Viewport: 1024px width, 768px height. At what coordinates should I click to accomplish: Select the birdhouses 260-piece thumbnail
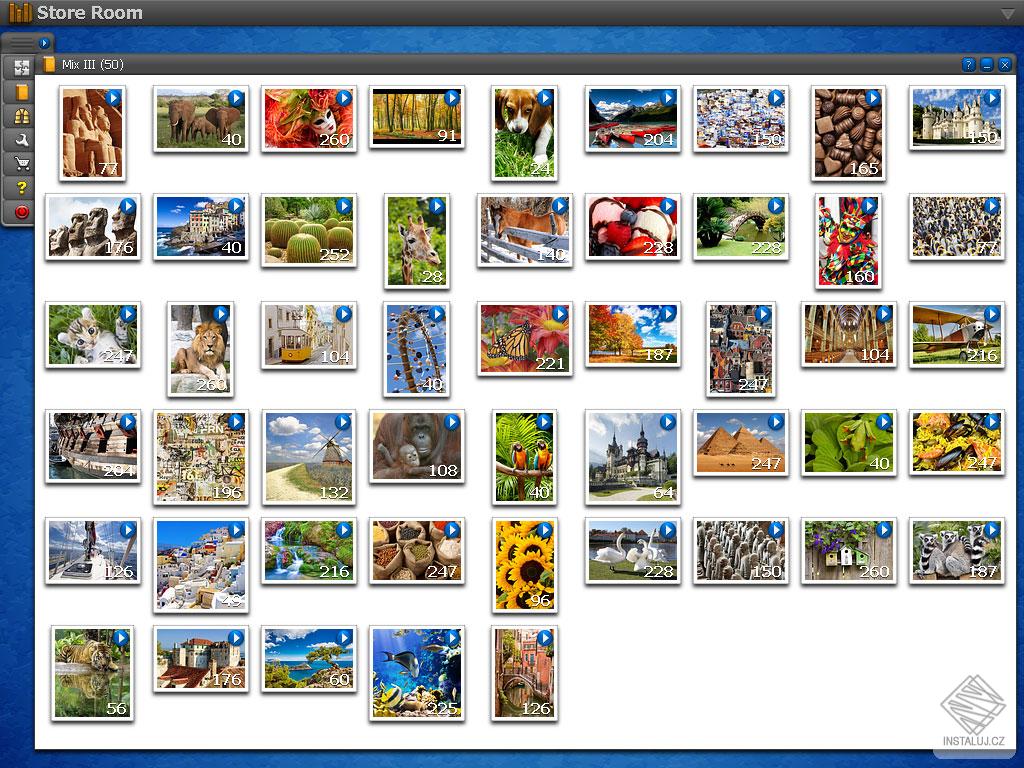(848, 551)
